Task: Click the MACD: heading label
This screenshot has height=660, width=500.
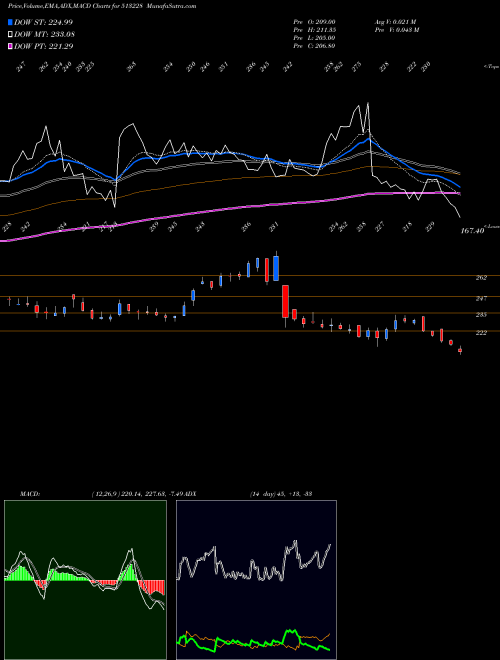Action: (30, 494)
